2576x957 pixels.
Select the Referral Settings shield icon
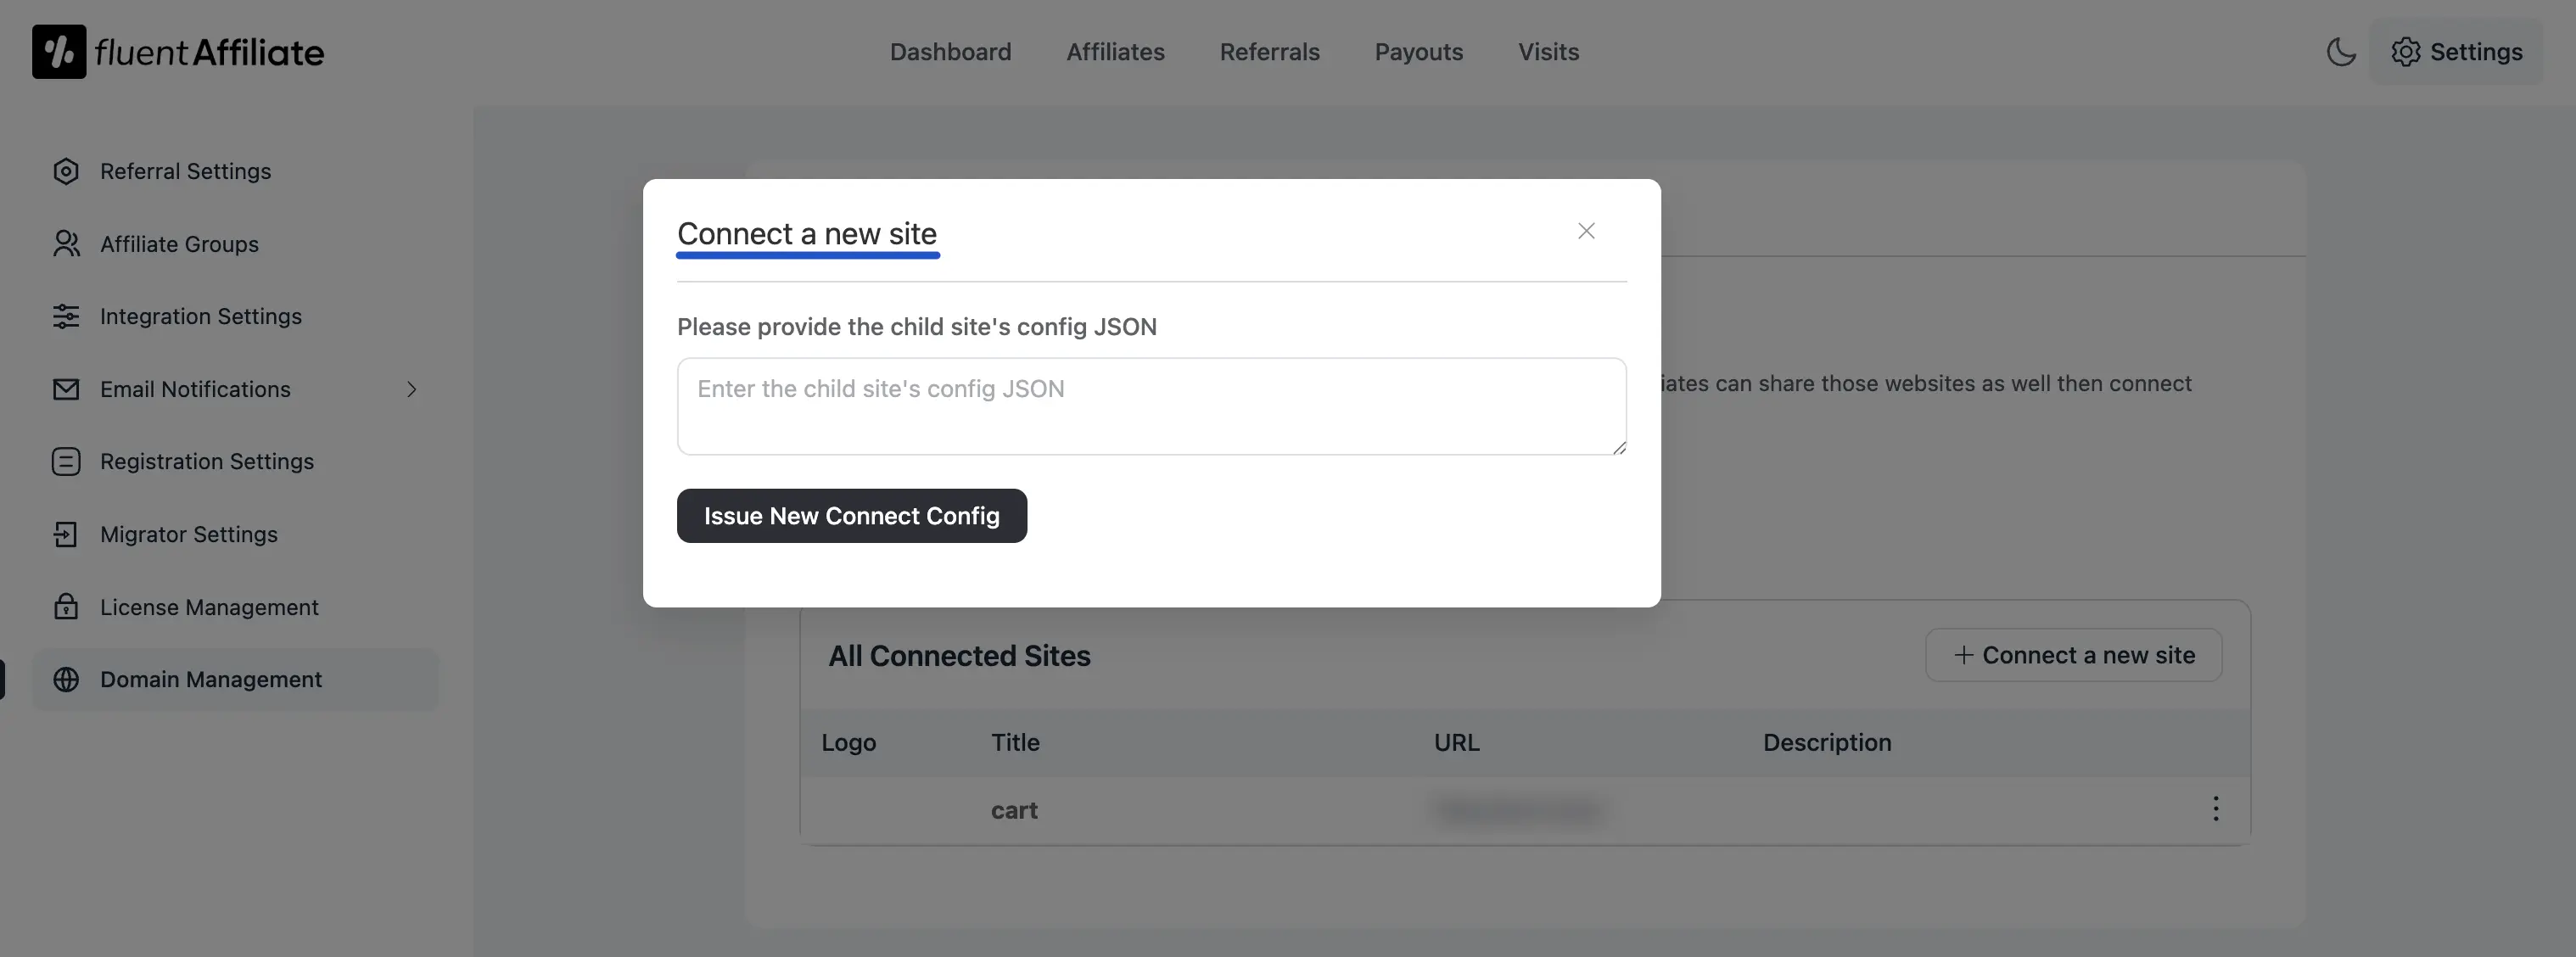coord(66,170)
